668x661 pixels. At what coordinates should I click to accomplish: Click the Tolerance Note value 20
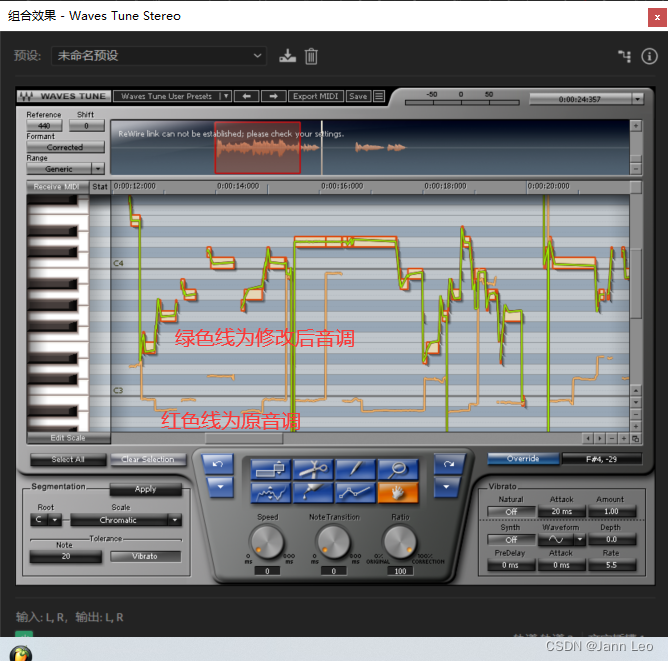[66, 556]
